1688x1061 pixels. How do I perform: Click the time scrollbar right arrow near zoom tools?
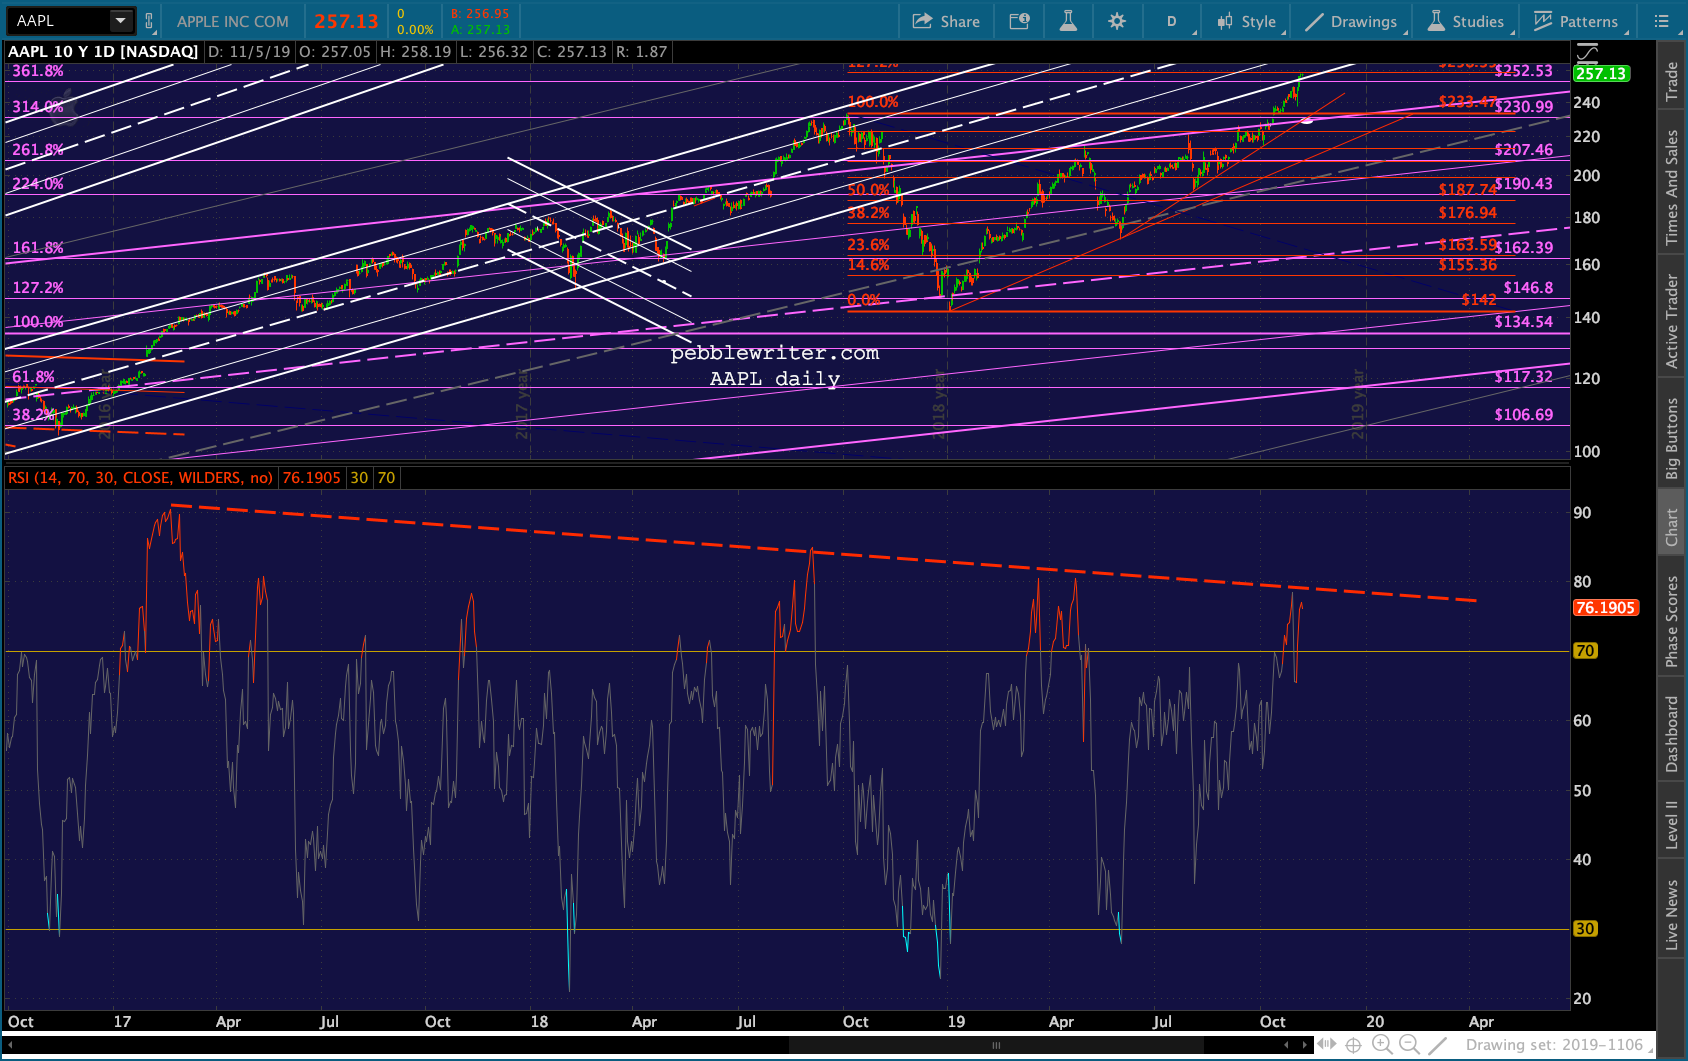(x=1304, y=1045)
